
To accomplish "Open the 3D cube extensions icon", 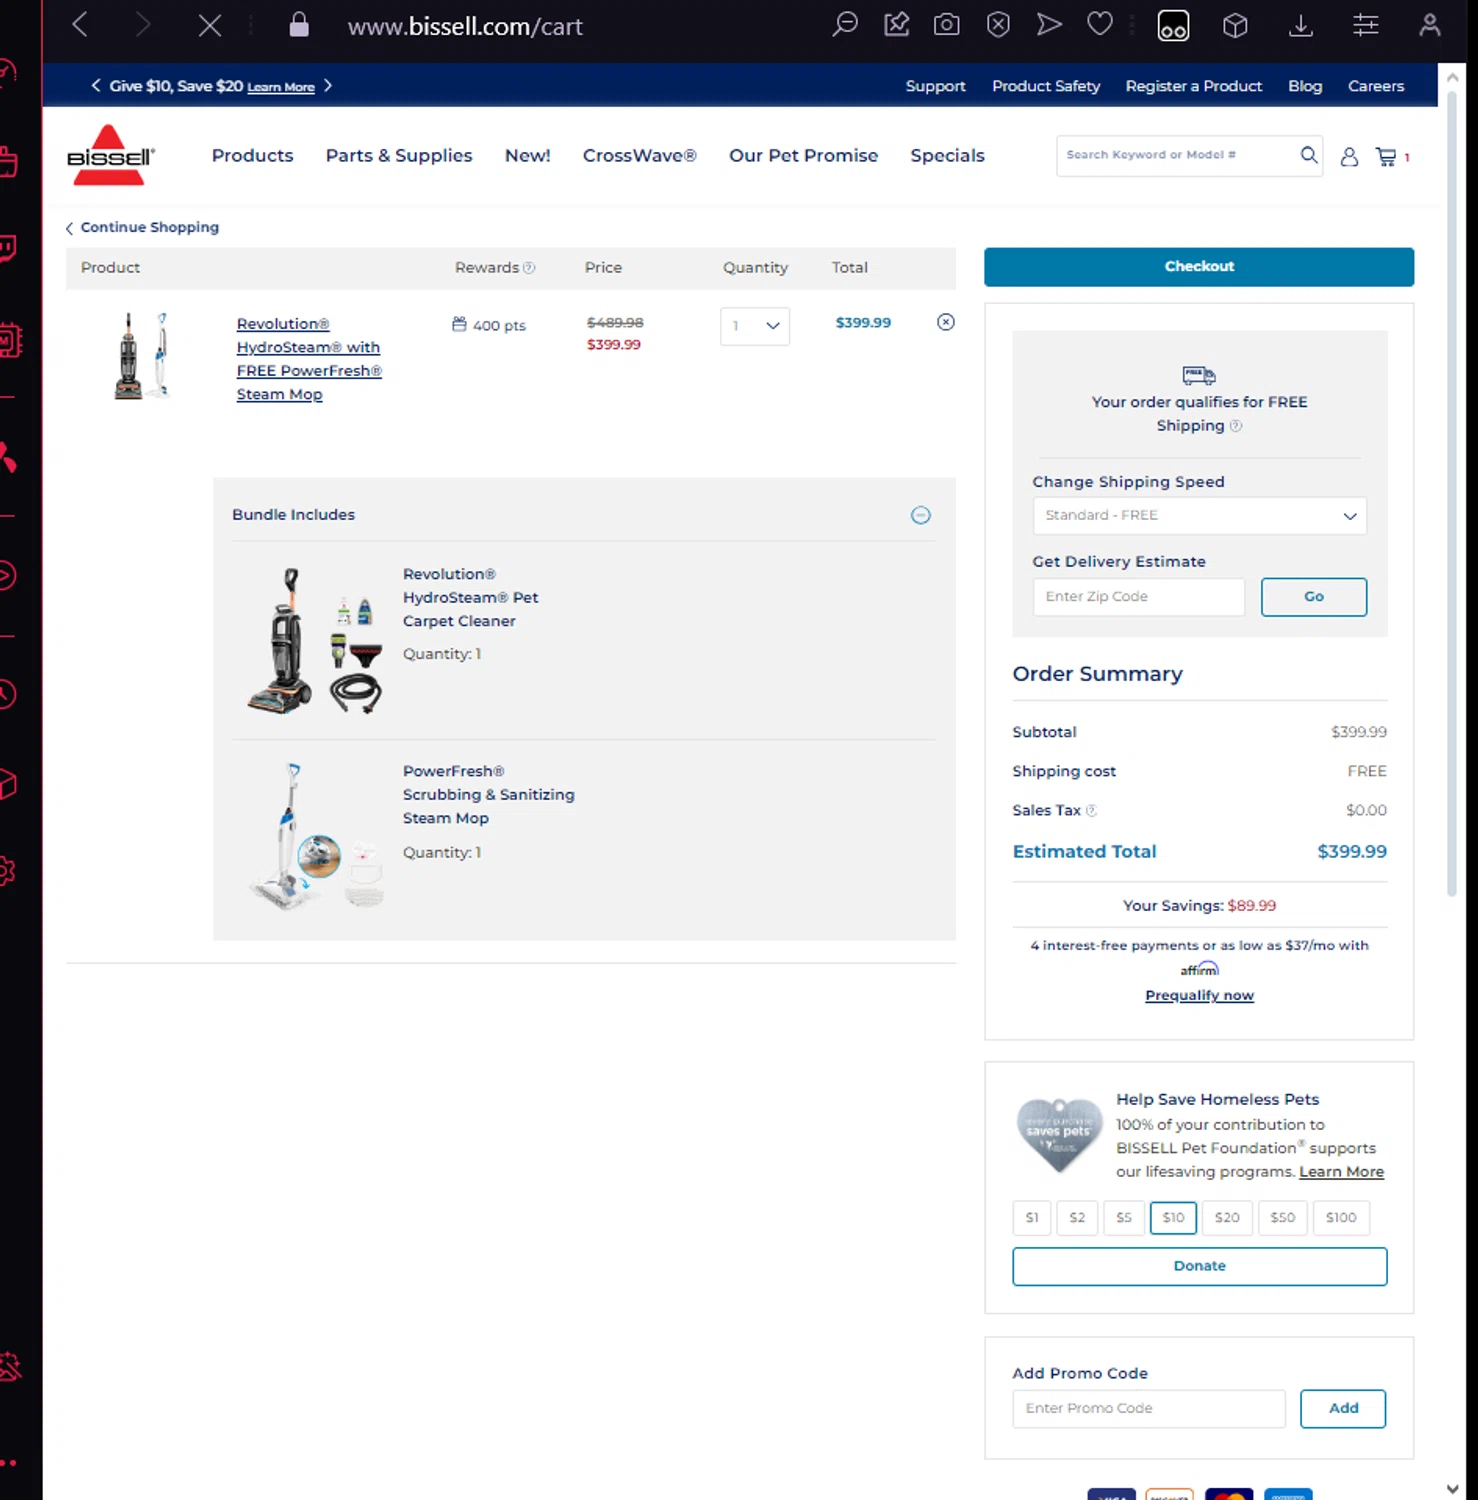I will point(1235,25).
